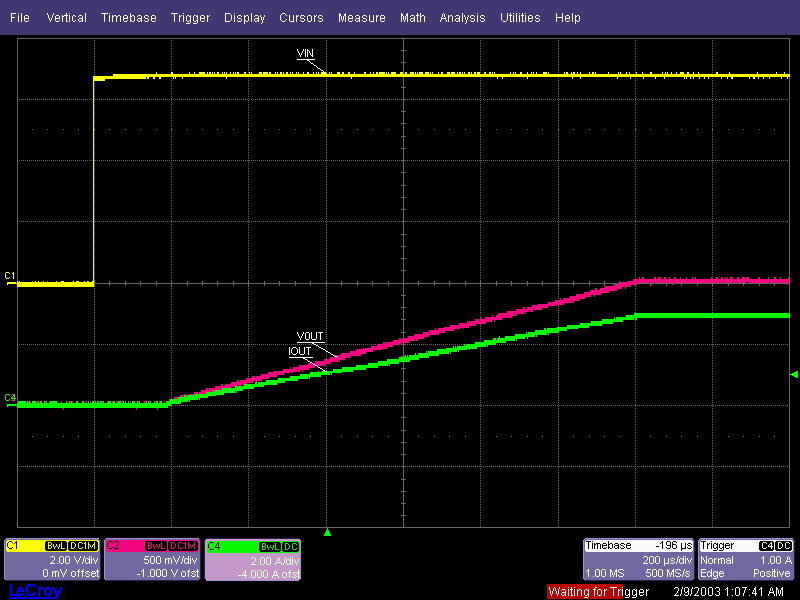Screen dimensions: 800x600
Task: Open the Timebase descriptor box
Action: click(x=639, y=560)
